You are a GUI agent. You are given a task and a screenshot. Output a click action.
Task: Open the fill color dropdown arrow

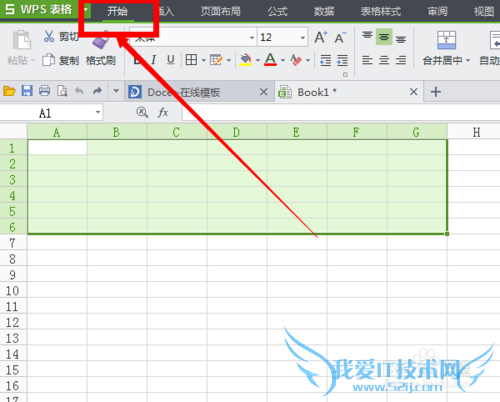click(x=258, y=61)
